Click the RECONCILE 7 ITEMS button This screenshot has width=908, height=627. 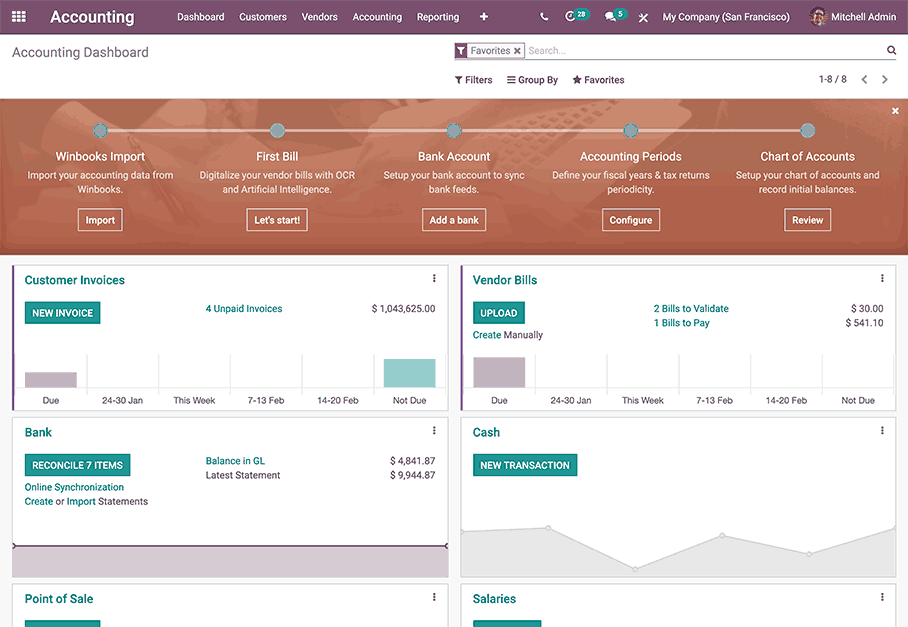(x=77, y=464)
